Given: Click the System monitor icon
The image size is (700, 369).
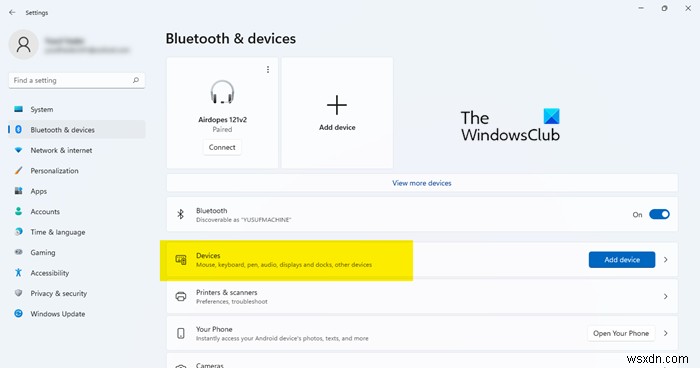Looking at the screenshot, I should pyautogui.click(x=18, y=109).
